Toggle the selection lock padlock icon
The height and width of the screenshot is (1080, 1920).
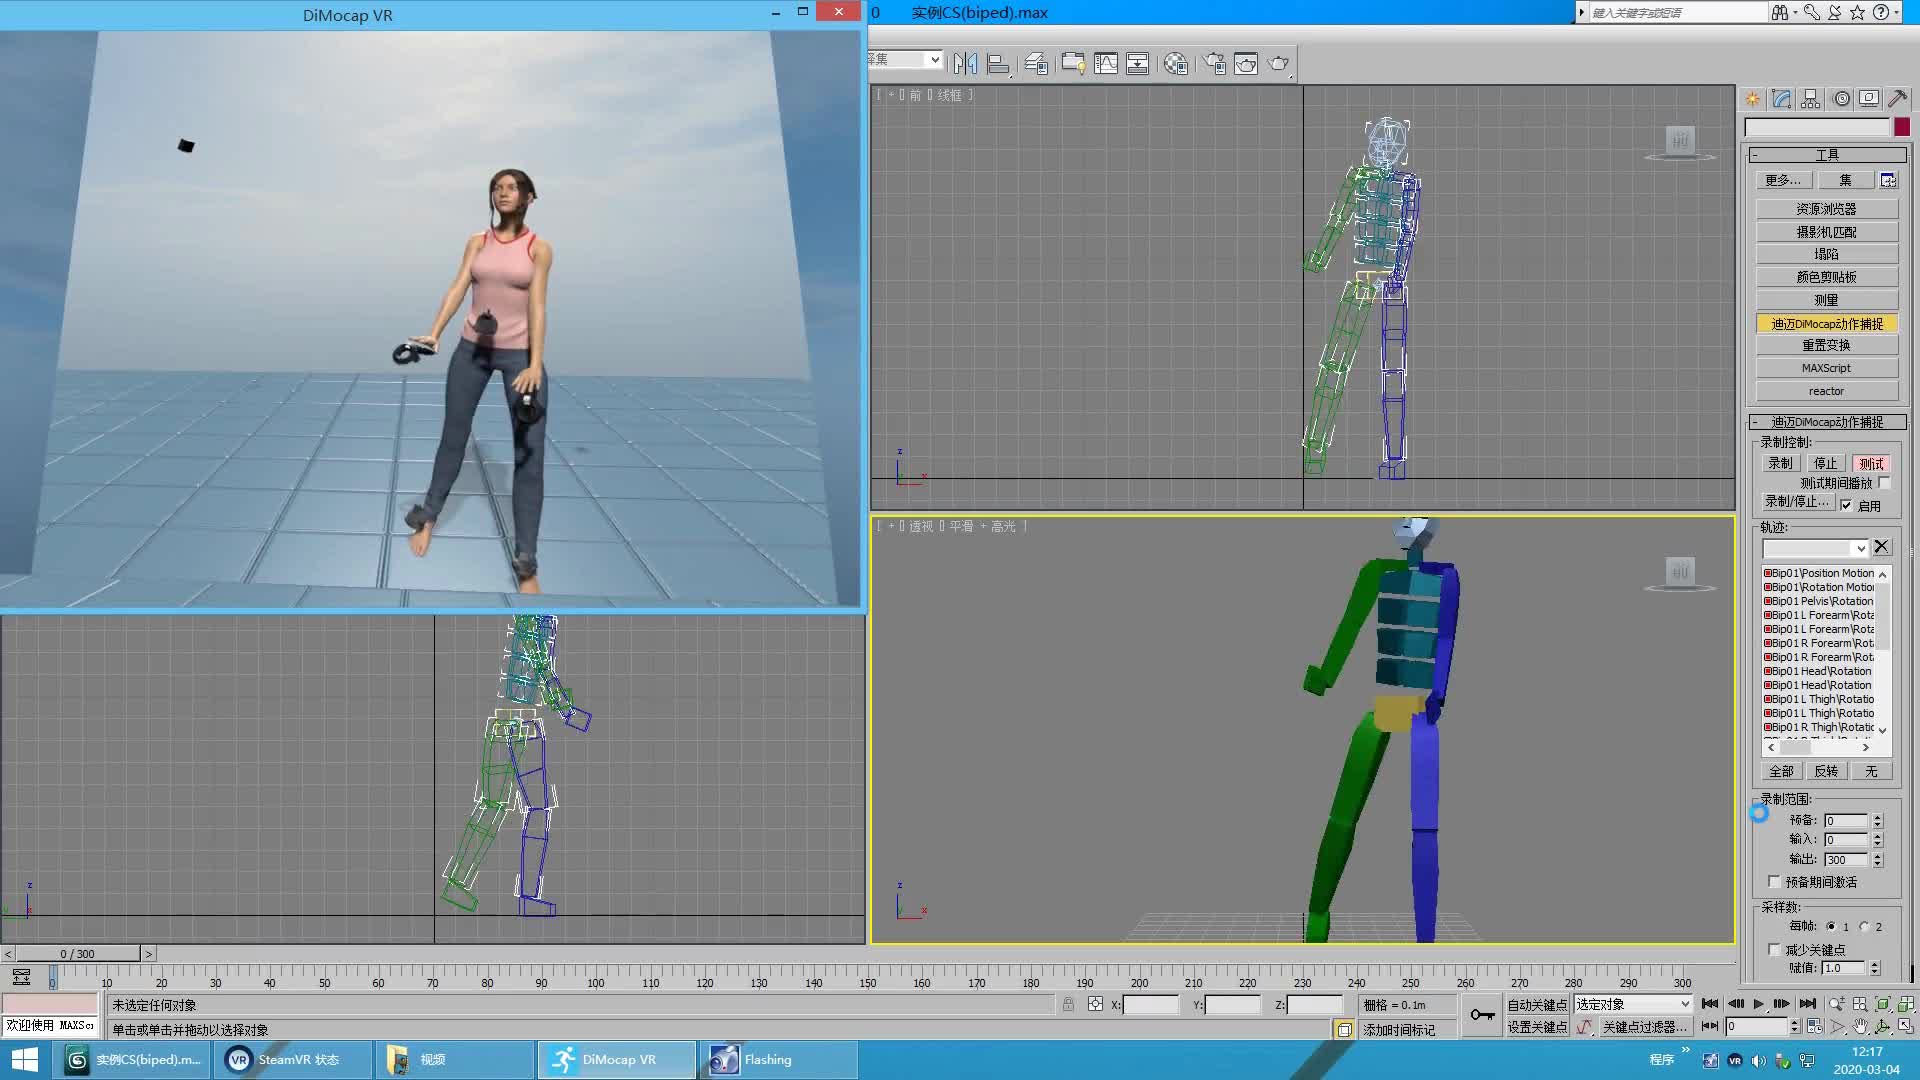click(1068, 1004)
